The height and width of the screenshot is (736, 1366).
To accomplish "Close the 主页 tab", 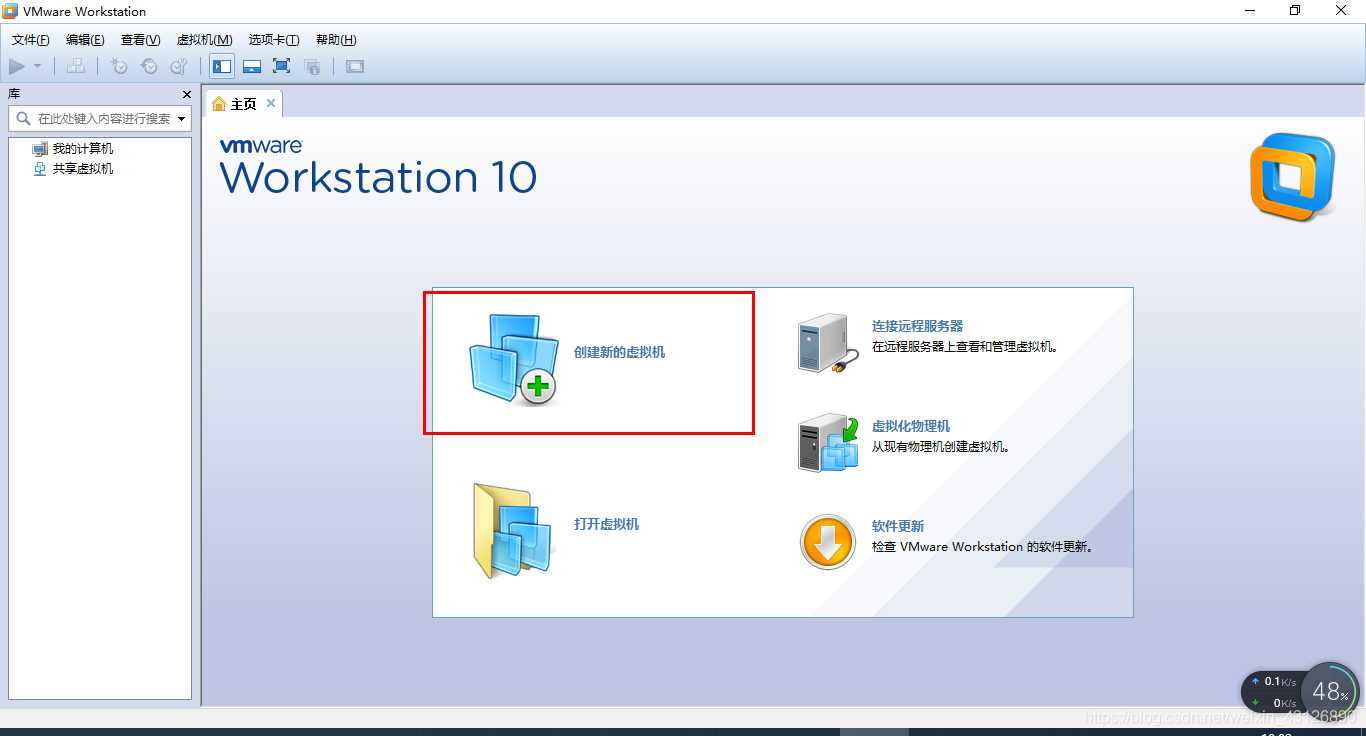I will point(271,103).
